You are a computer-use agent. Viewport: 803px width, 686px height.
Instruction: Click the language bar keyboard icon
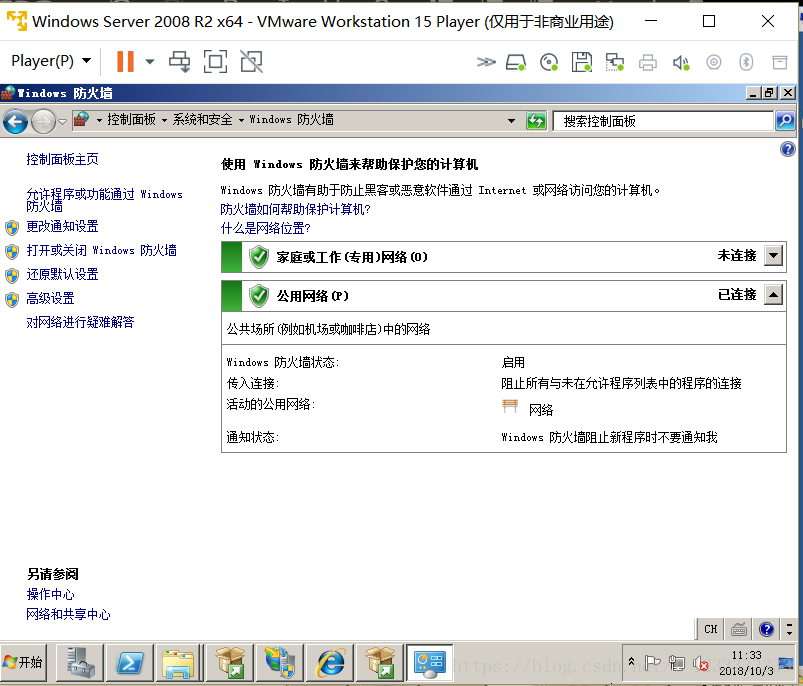[738, 629]
